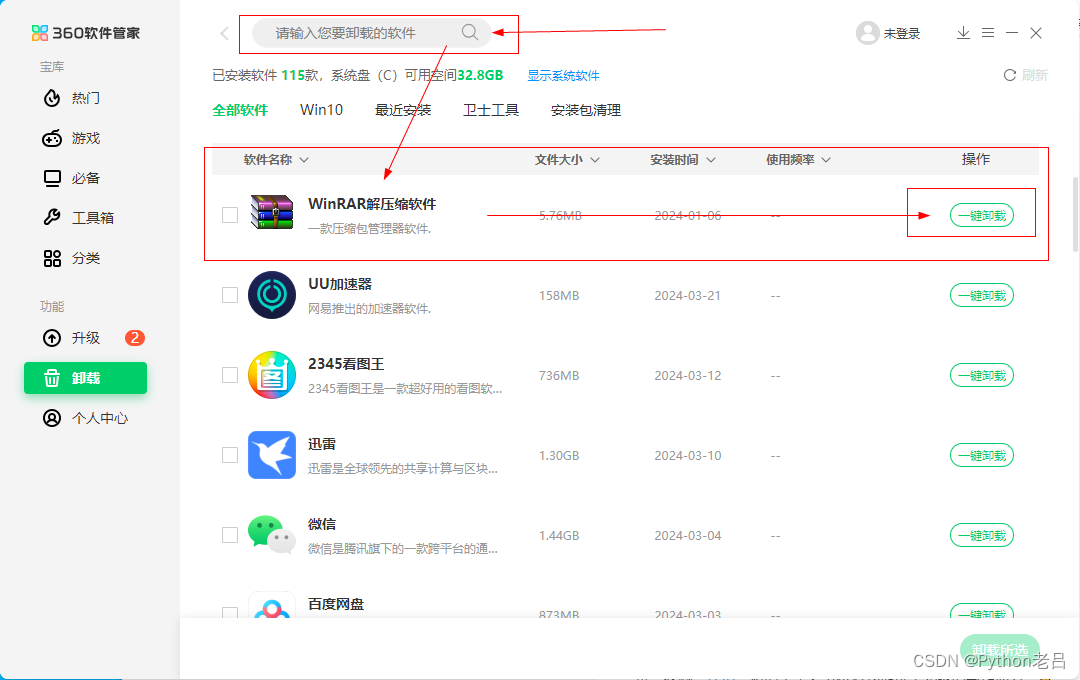Click the 微信 app icon
The image size is (1080, 680).
coord(272,535)
